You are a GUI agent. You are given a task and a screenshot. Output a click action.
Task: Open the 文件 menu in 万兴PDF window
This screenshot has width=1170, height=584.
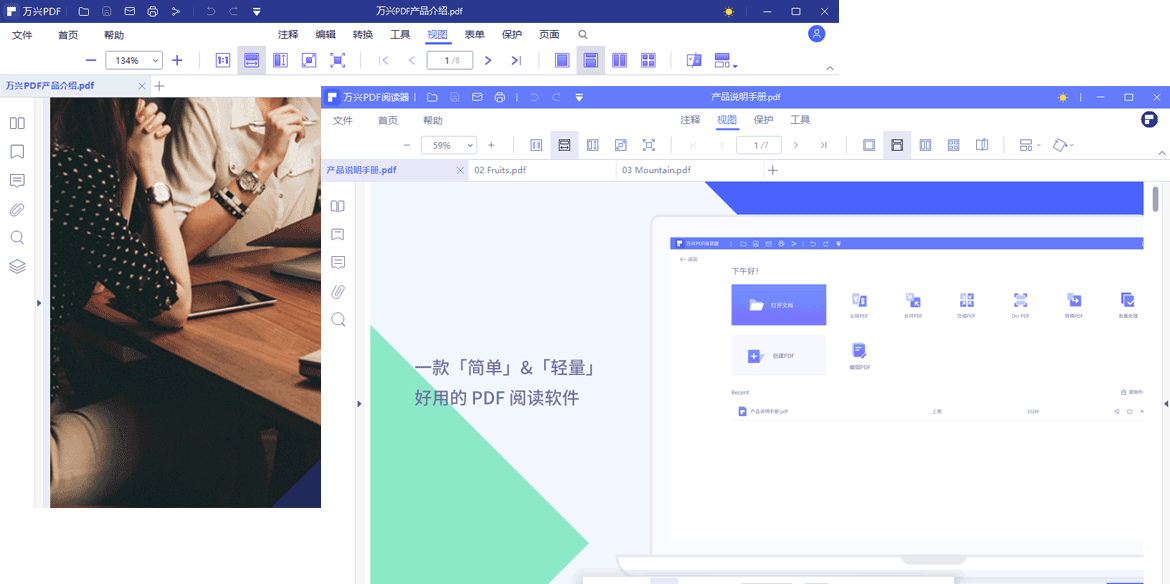click(x=22, y=35)
